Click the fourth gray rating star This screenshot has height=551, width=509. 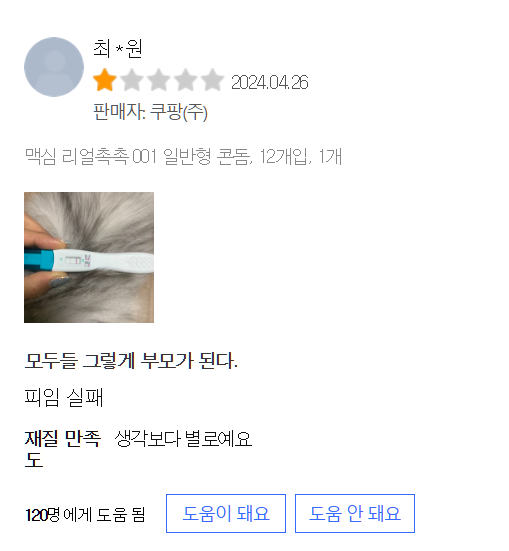coord(186,80)
